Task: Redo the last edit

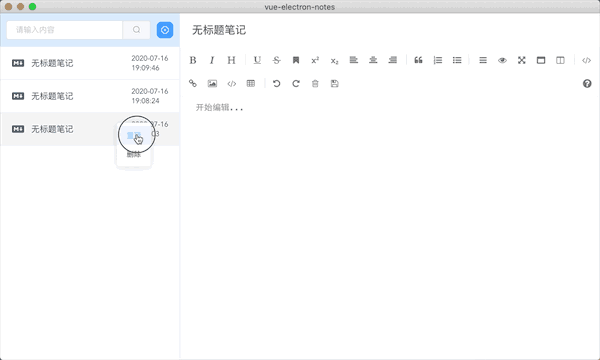Action: pyautogui.click(x=296, y=83)
